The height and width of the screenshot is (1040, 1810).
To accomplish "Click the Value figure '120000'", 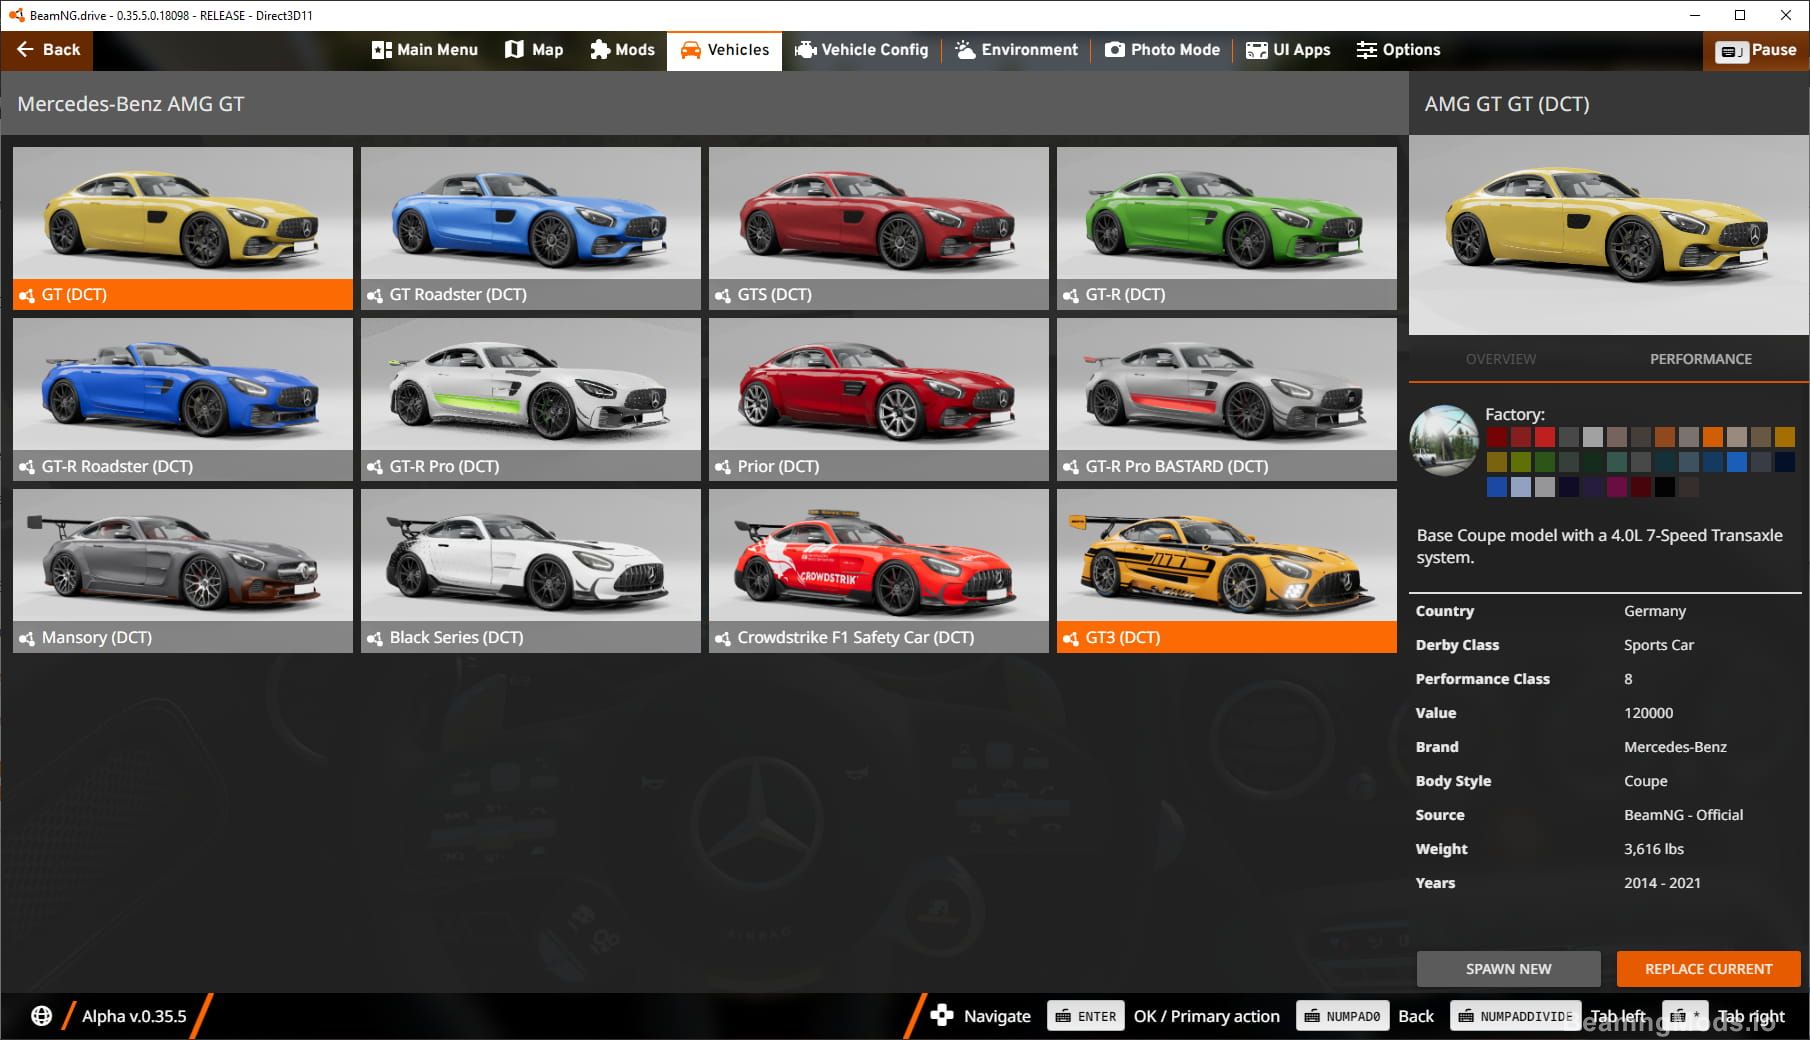I will pyautogui.click(x=1649, y=713).
